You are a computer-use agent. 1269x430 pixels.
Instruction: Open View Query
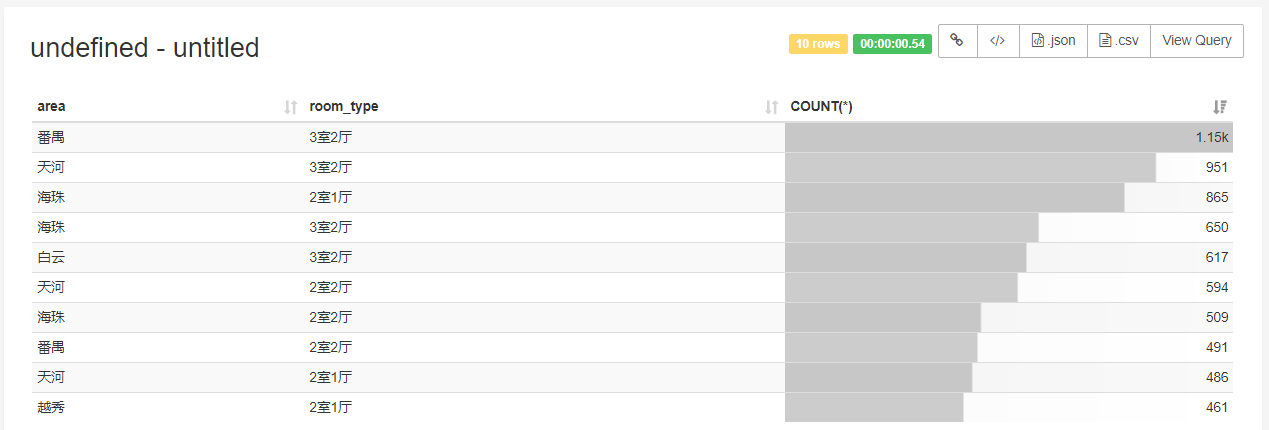tap(1197, 41)
